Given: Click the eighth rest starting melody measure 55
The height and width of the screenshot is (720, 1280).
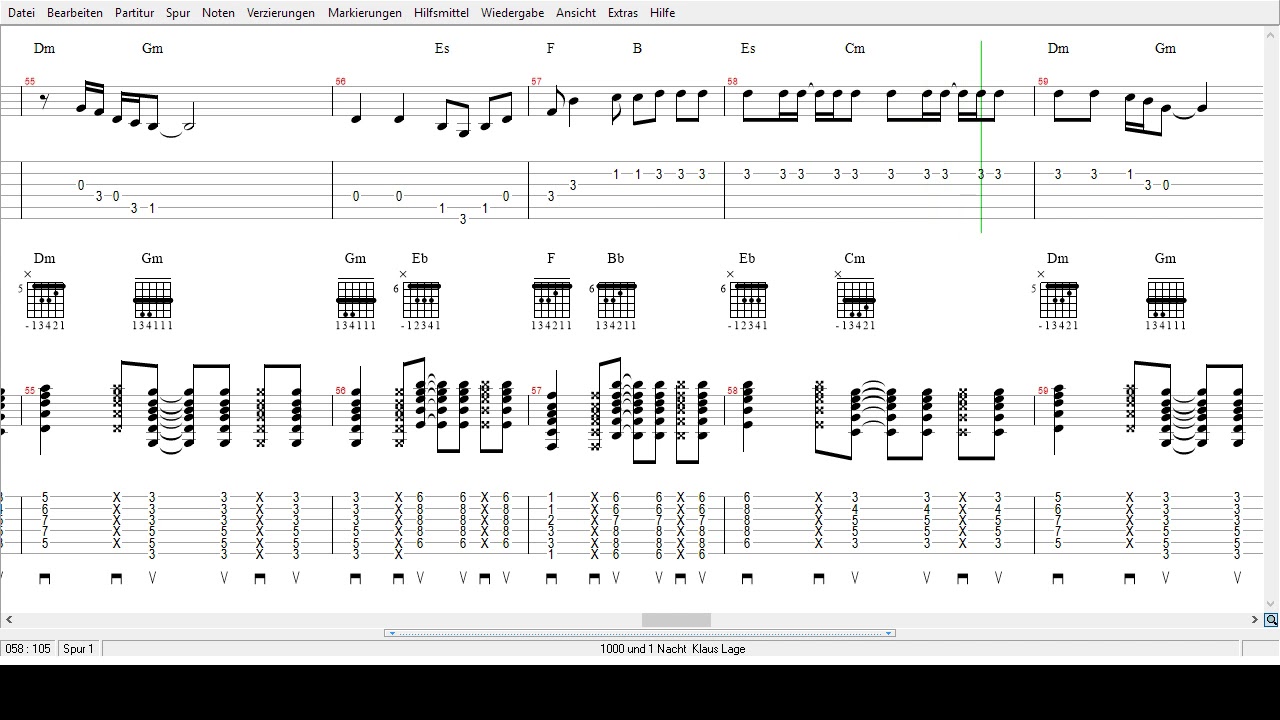Looking at the screenshot, I should click(x=45, y=99).
